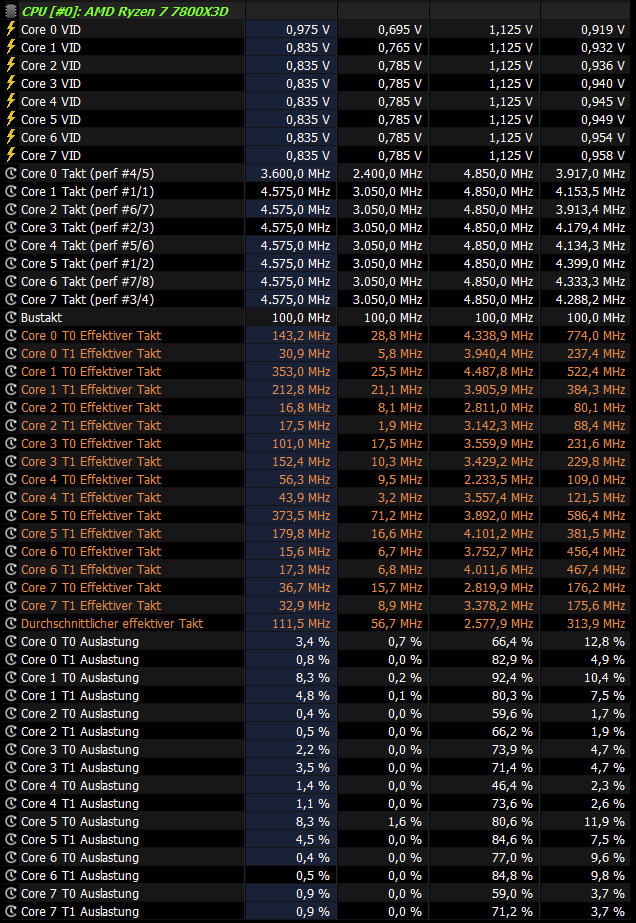Click average effective clock maximum 2.577,9 MHz
Viewport: 636px width, 923px height.
click(498, 623)
